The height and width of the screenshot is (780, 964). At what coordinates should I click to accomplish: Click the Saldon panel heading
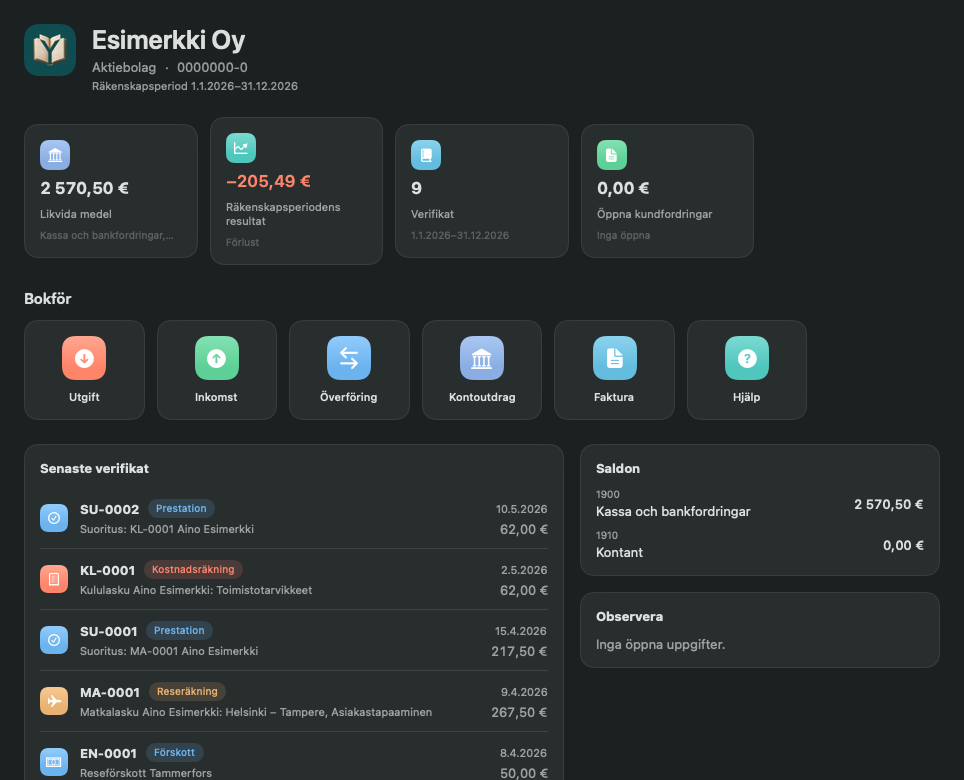click(x=618, y=468)
